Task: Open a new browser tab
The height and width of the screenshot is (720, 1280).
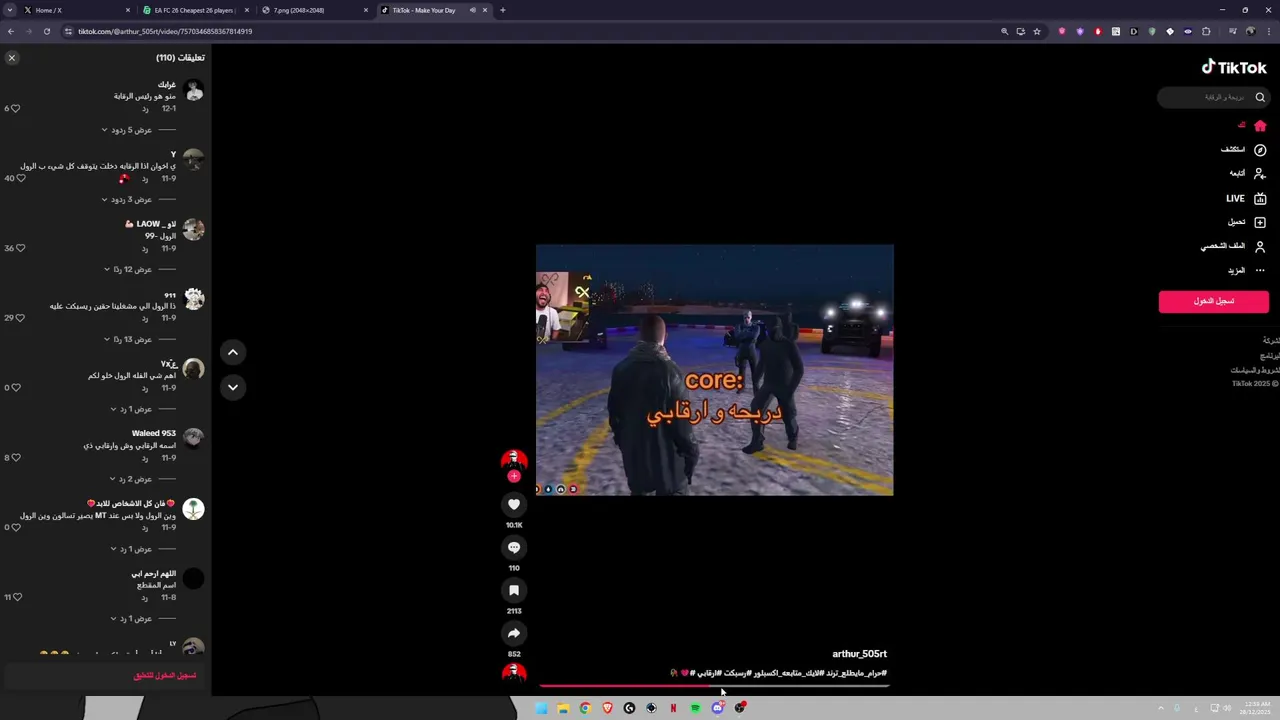Action: point(502,10)
